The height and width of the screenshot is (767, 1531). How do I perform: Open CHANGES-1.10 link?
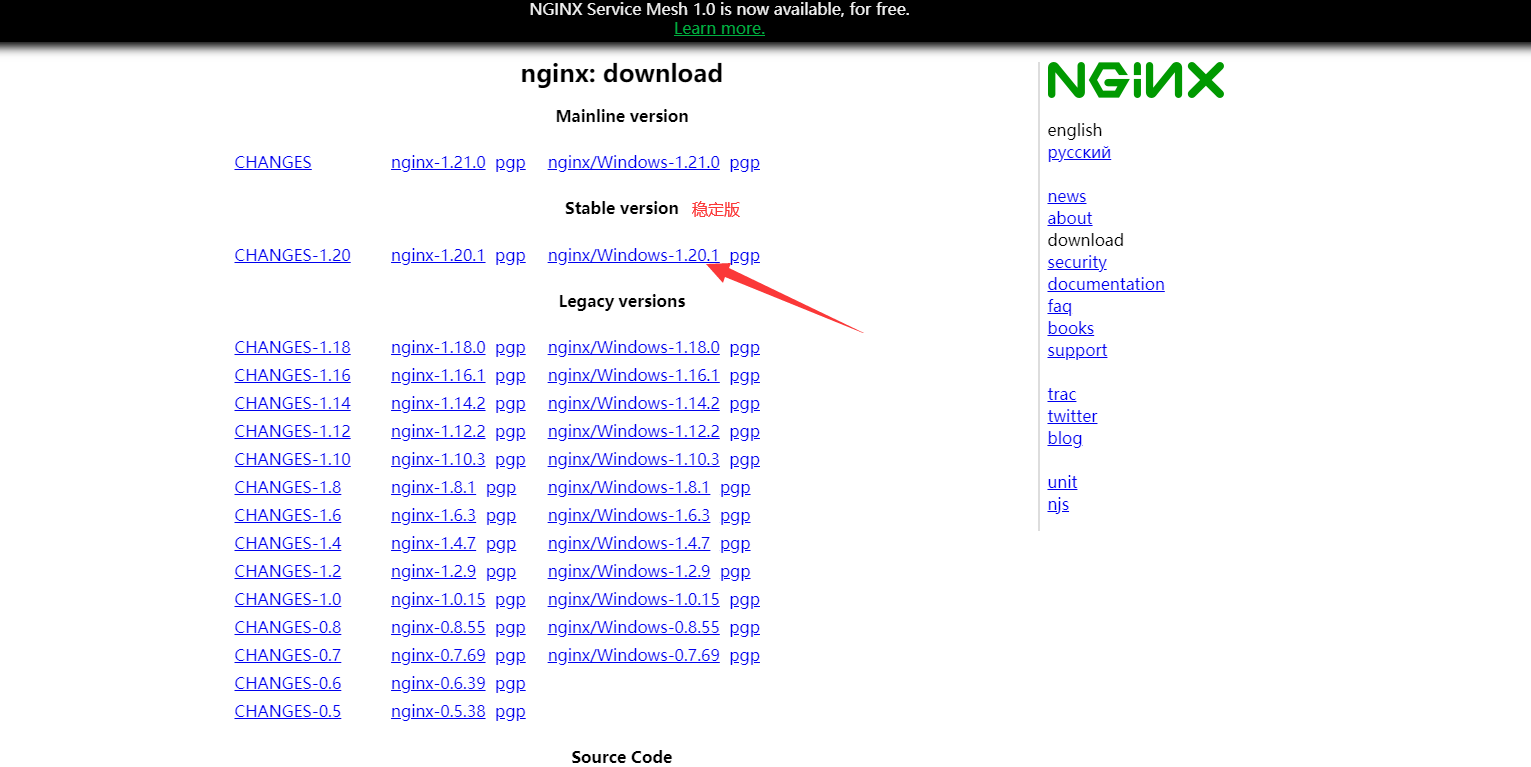tap(292, 459)
